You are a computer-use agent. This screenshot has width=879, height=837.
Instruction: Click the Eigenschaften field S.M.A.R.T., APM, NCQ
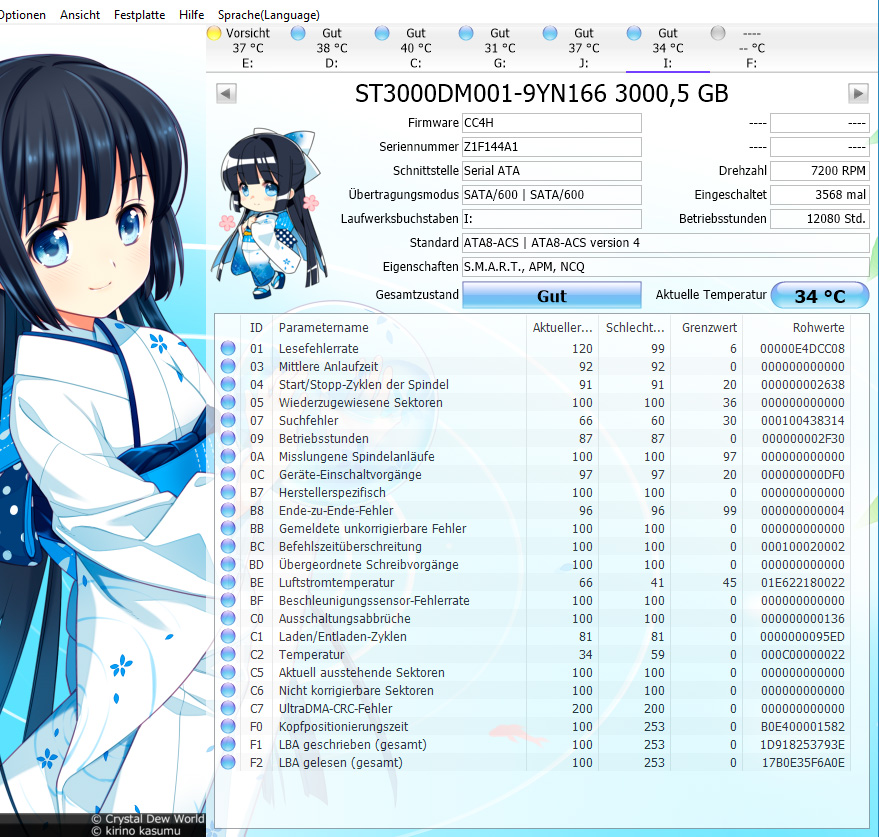(x=666, y=267)
